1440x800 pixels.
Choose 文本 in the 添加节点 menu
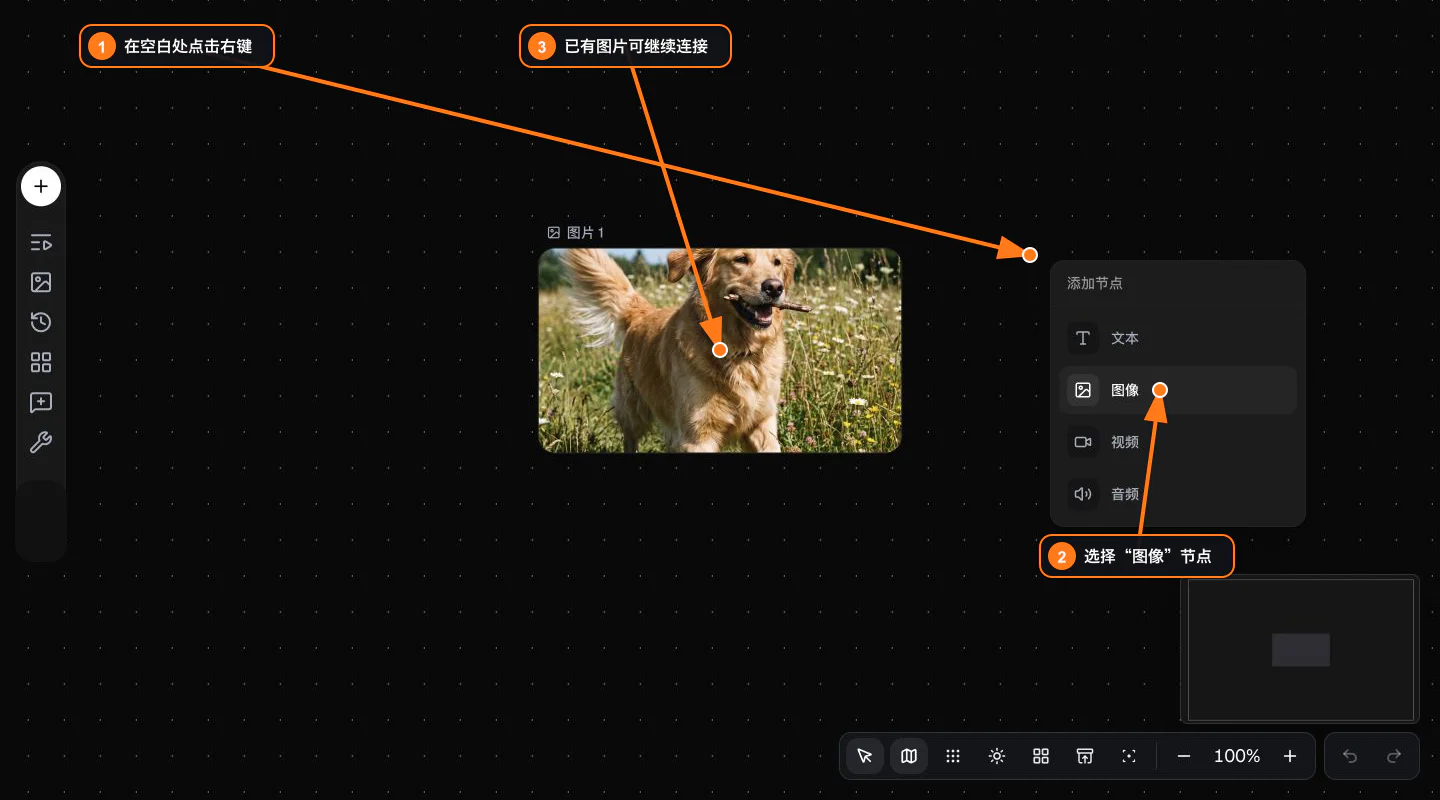pyautogui.click(x=1178, y=338)
